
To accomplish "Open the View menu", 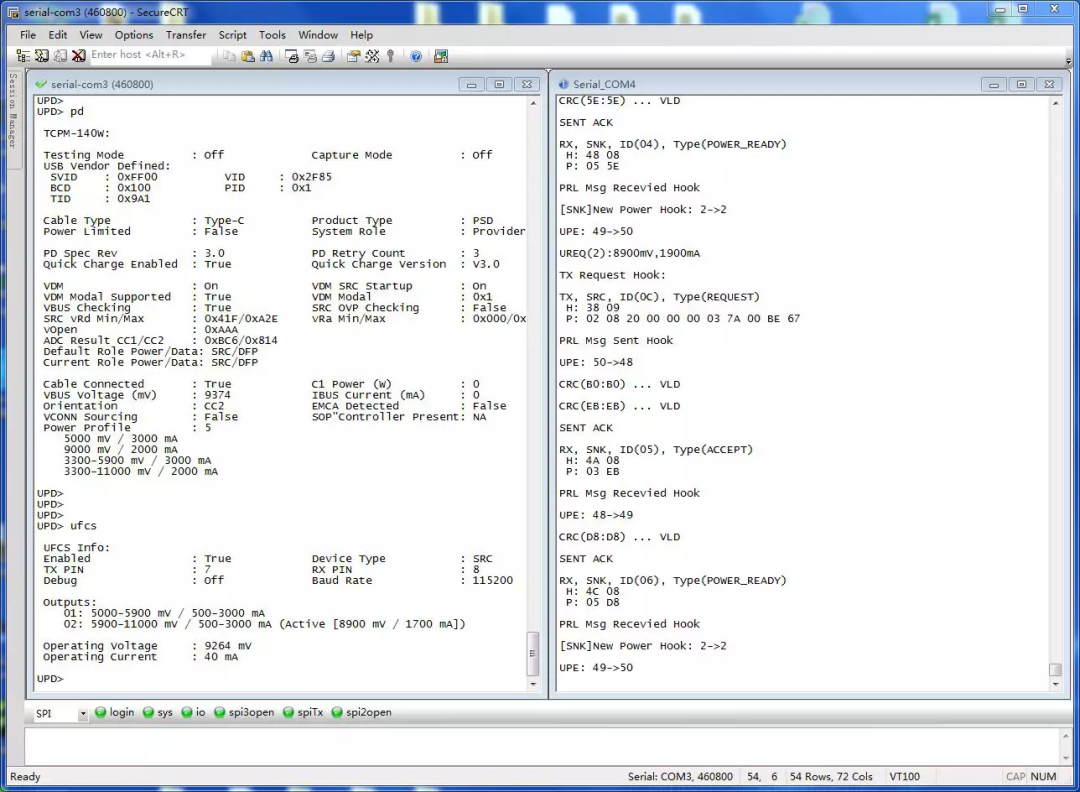I will pyautogui.click(x=90, y=34).
